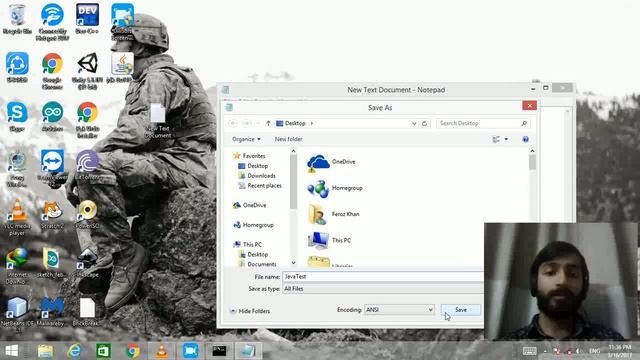Click the File name field containing JavaTest

point(383,276)
